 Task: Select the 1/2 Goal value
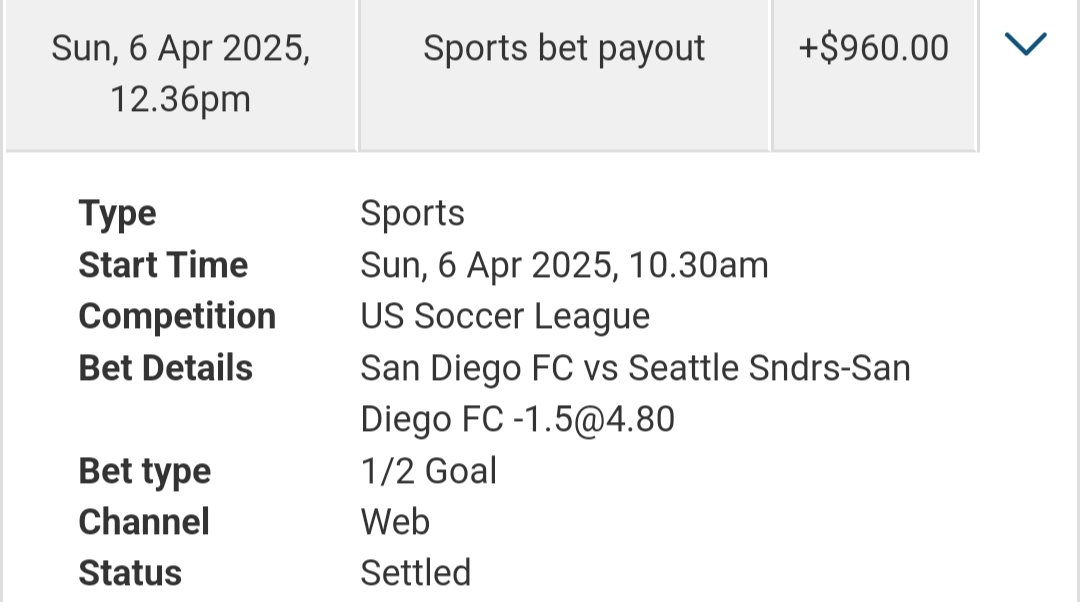(x=428, y=471)
